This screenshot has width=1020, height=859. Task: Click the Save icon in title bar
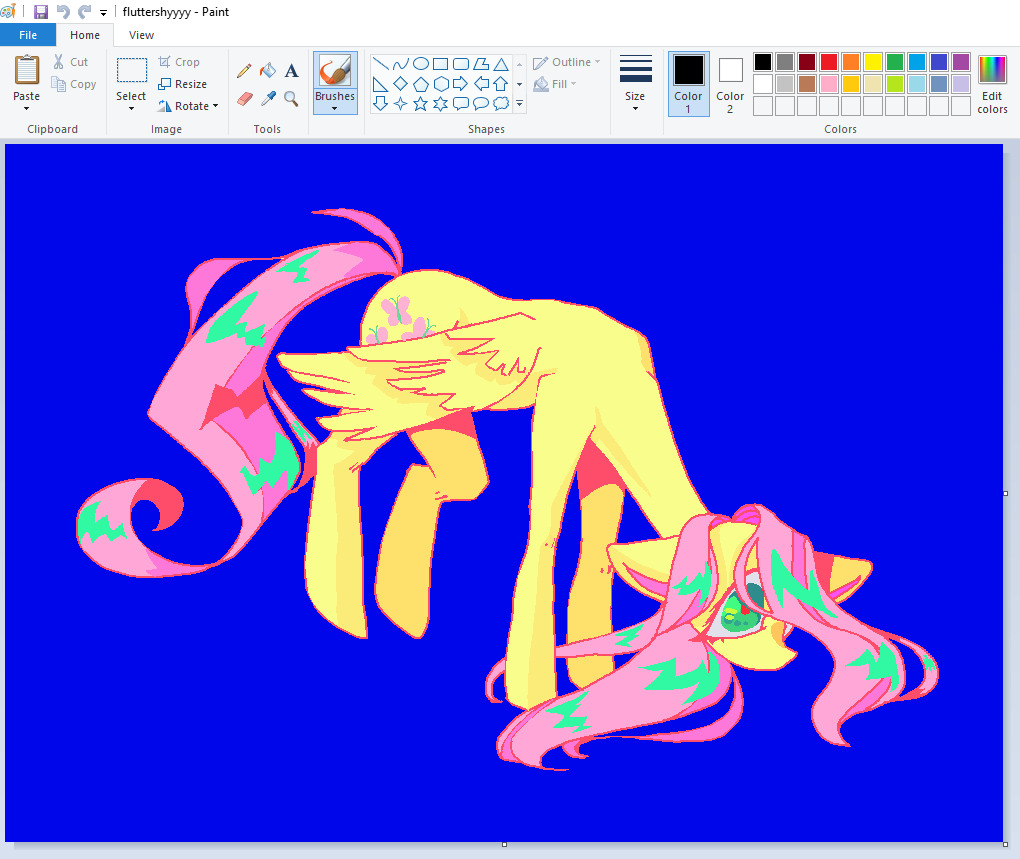tap(41, 12)
